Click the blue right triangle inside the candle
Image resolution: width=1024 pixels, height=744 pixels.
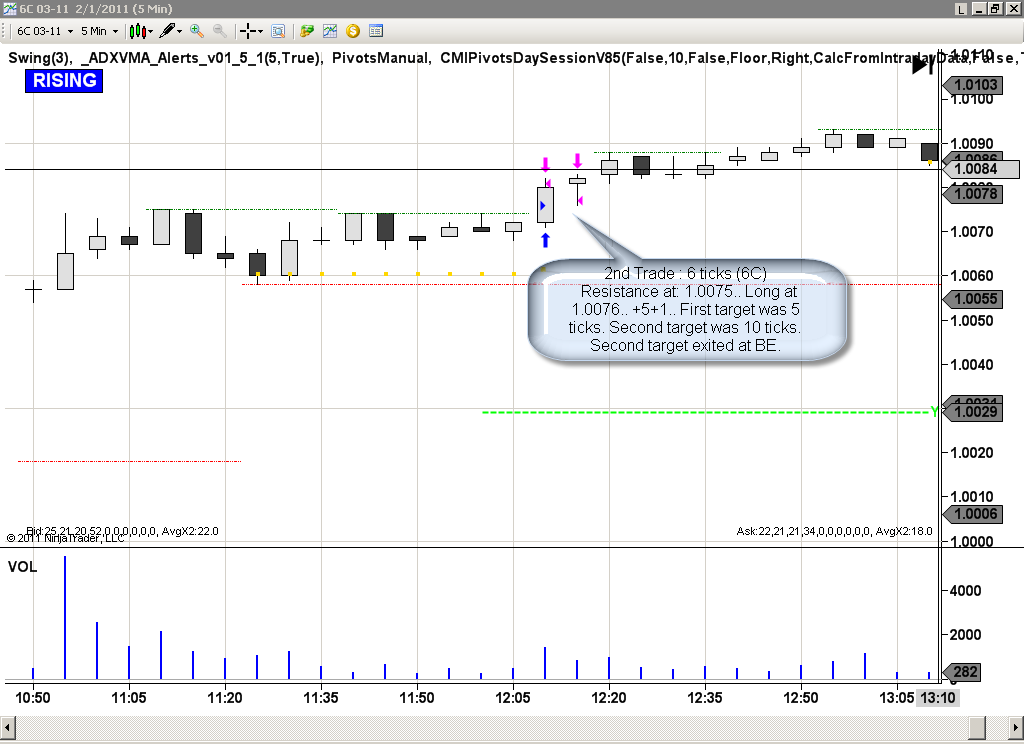point(542,206)
